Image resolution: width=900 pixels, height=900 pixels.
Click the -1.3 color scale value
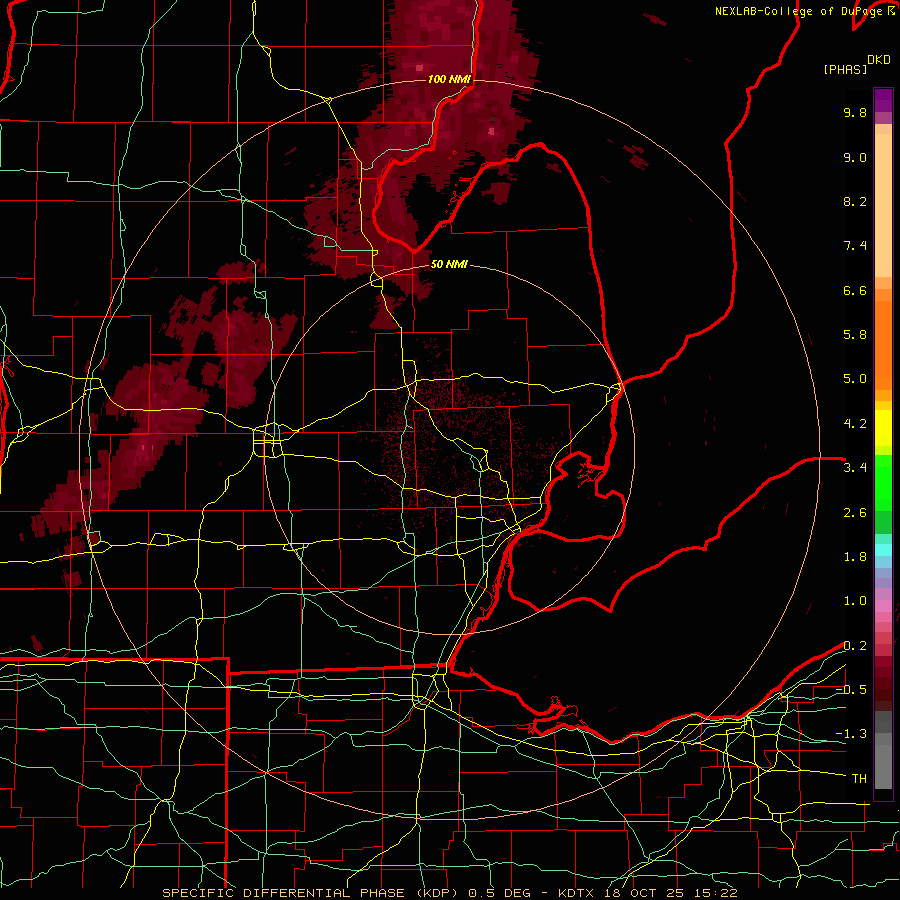click(x=851, y=734)
